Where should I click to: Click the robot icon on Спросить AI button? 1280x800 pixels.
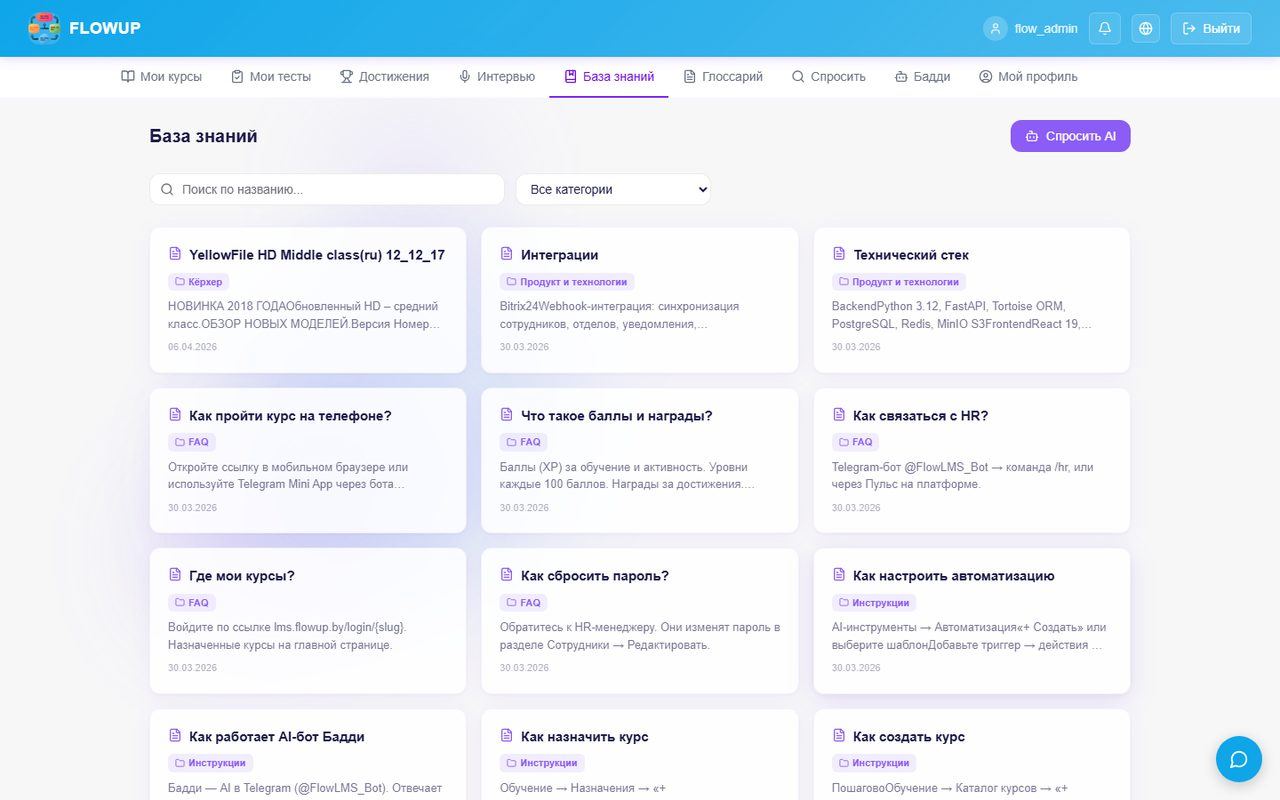click(x=1032, y=136)
